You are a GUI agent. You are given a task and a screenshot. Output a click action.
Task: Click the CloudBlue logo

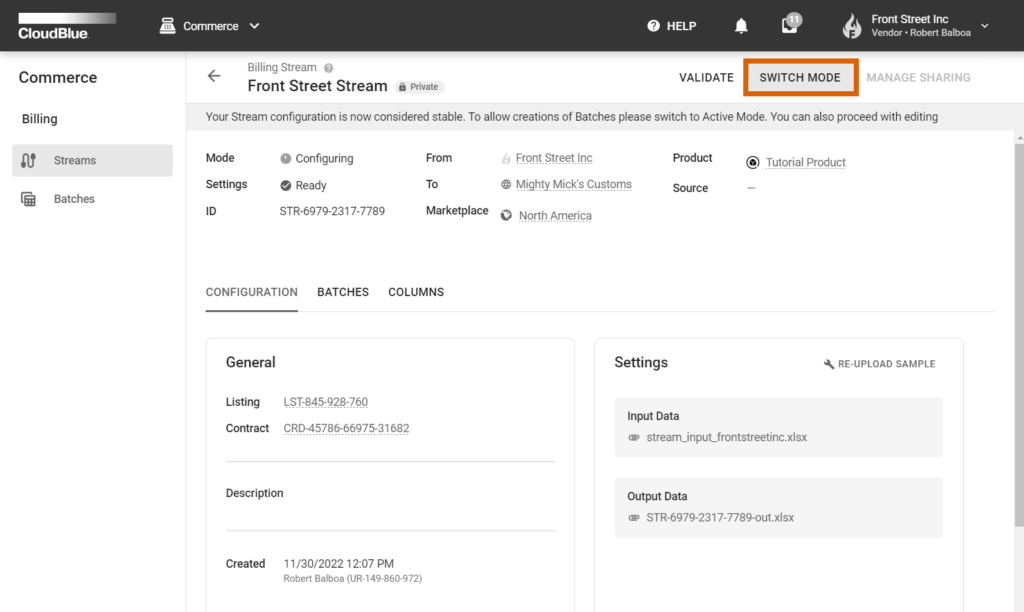(67, 26)
